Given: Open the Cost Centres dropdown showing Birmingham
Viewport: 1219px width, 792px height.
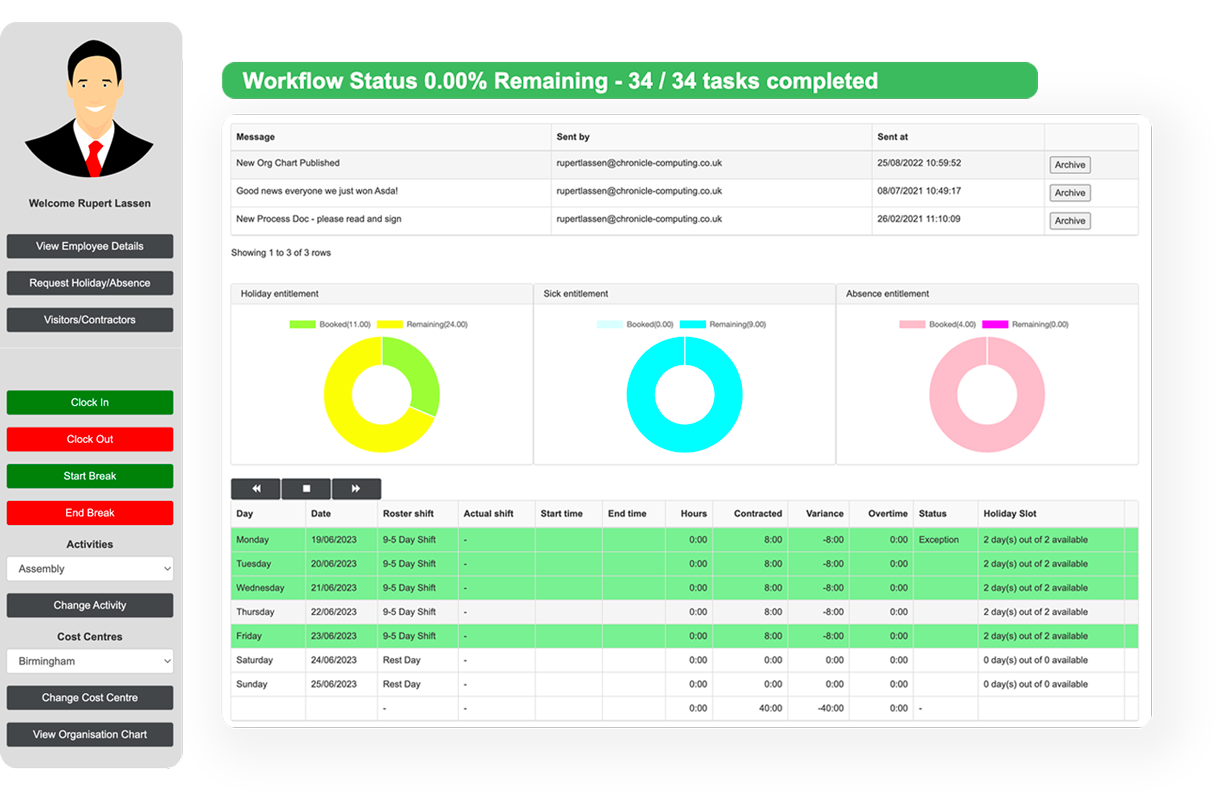Looking at the screenshot, I should (90, 661).
